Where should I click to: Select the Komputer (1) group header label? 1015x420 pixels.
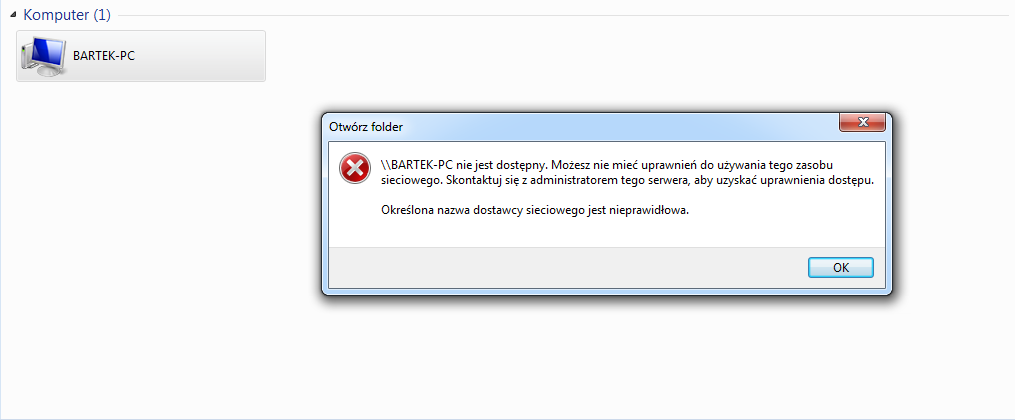click(67, 15)
